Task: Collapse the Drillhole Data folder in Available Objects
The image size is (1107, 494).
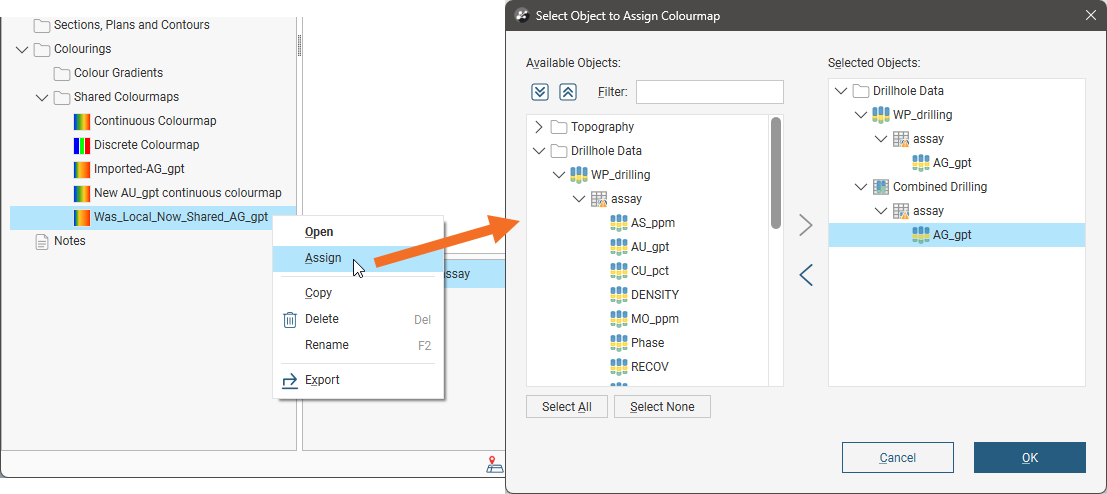Action: coord(539,151)
